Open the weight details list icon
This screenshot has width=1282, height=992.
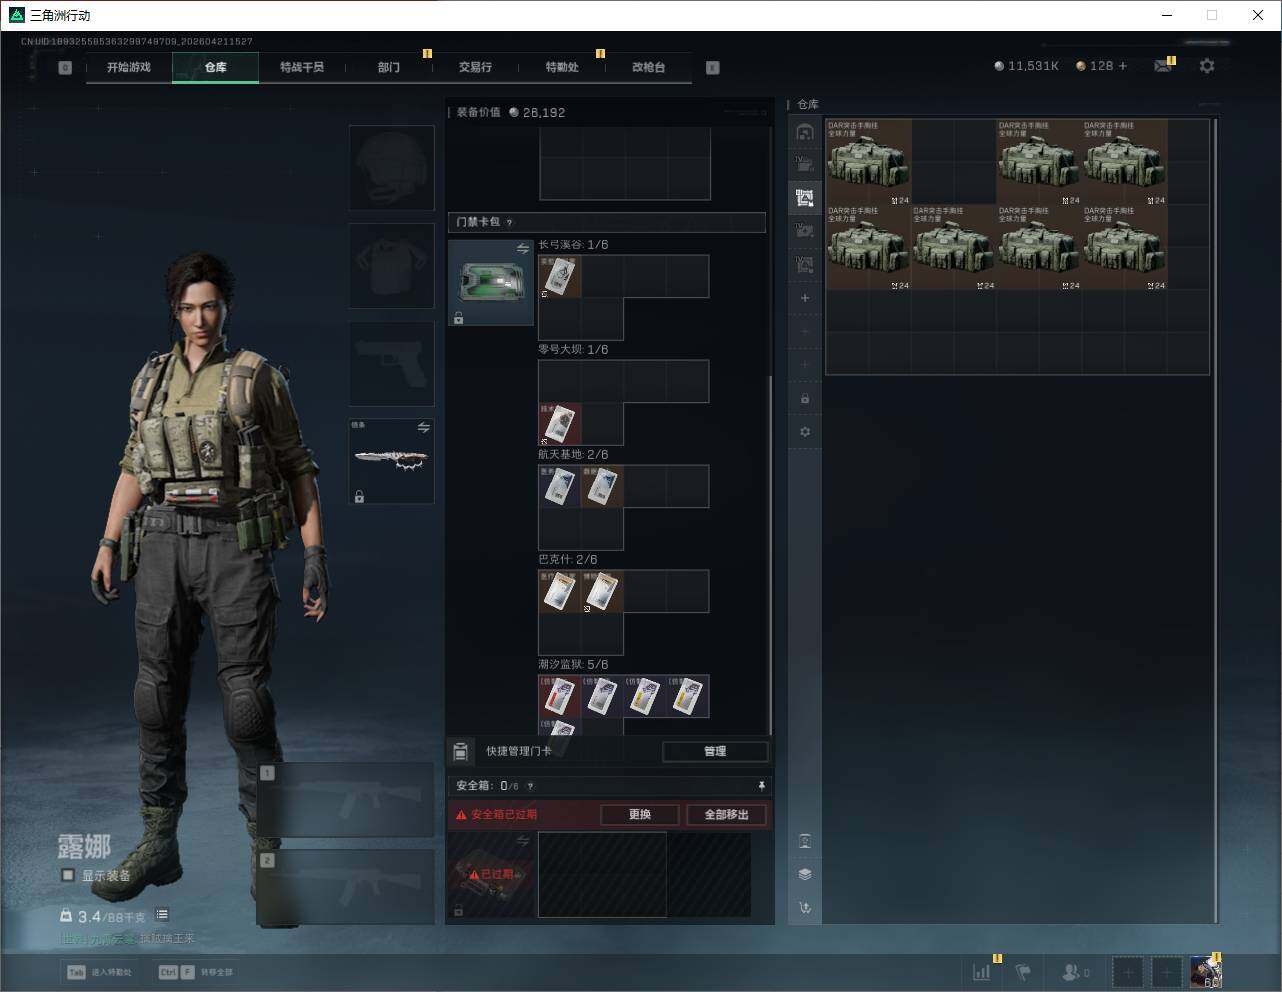(162, 915)
